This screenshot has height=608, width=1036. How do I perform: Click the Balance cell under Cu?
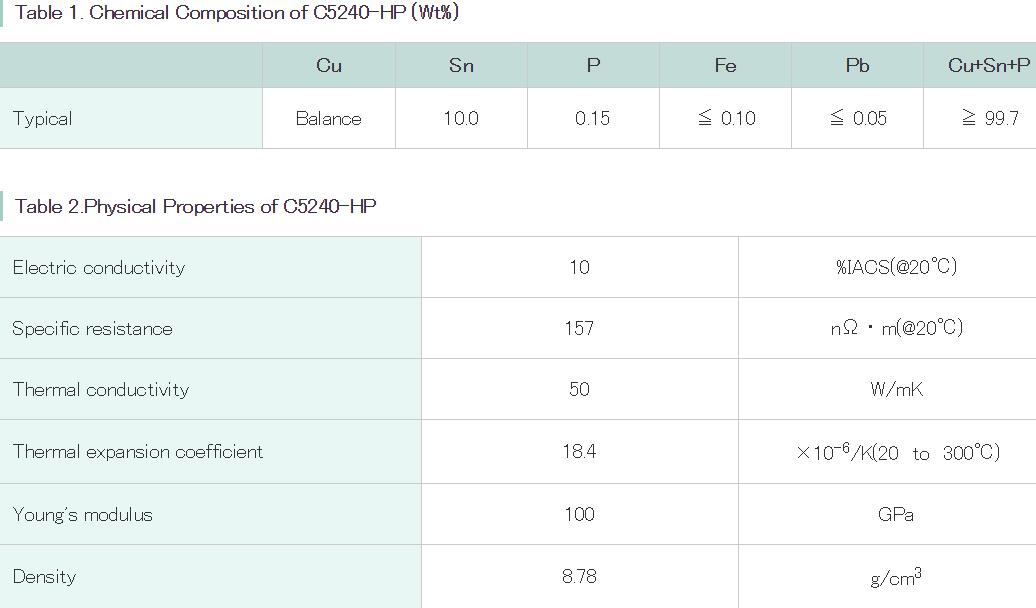coord(329,118)
